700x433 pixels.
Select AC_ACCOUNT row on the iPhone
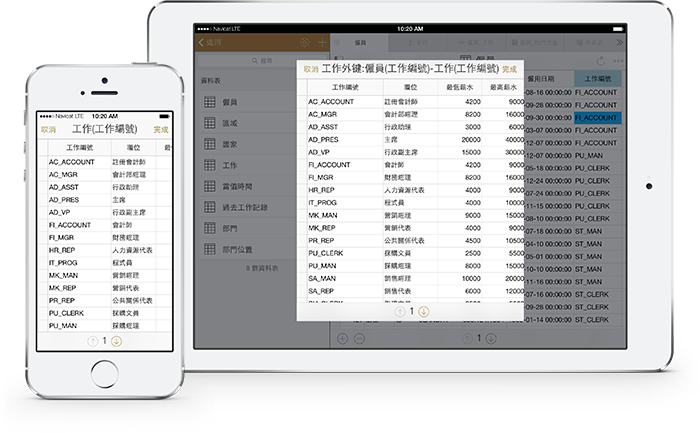click(x=105, y=162)
